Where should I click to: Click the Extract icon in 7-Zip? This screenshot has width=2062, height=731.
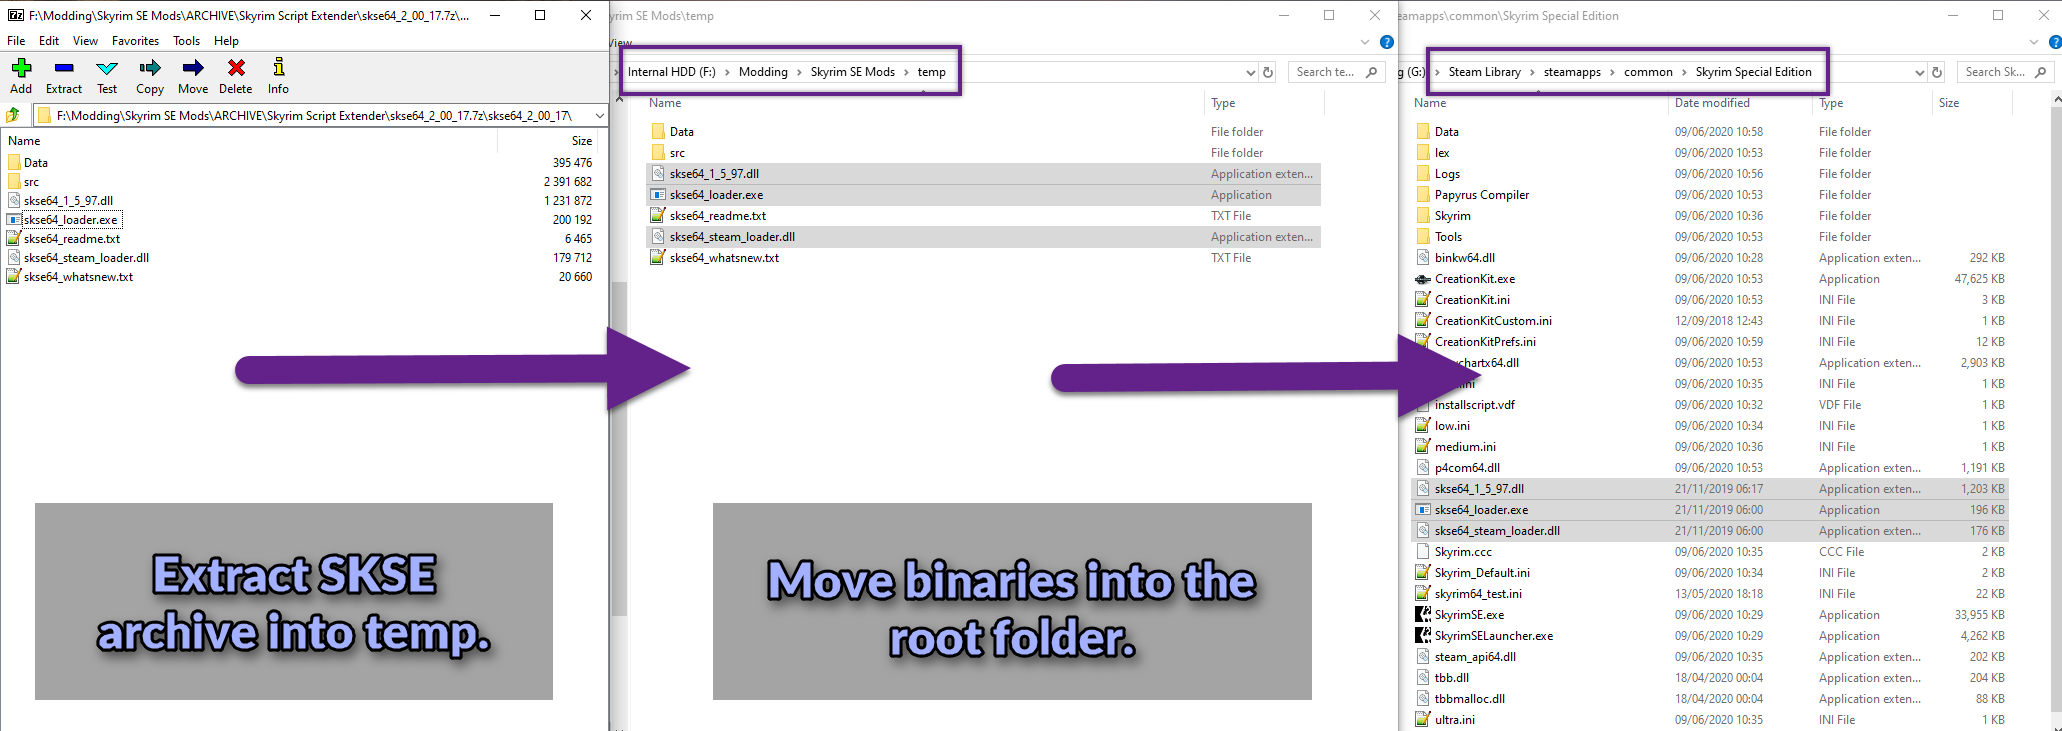click(x=64, y=68)
